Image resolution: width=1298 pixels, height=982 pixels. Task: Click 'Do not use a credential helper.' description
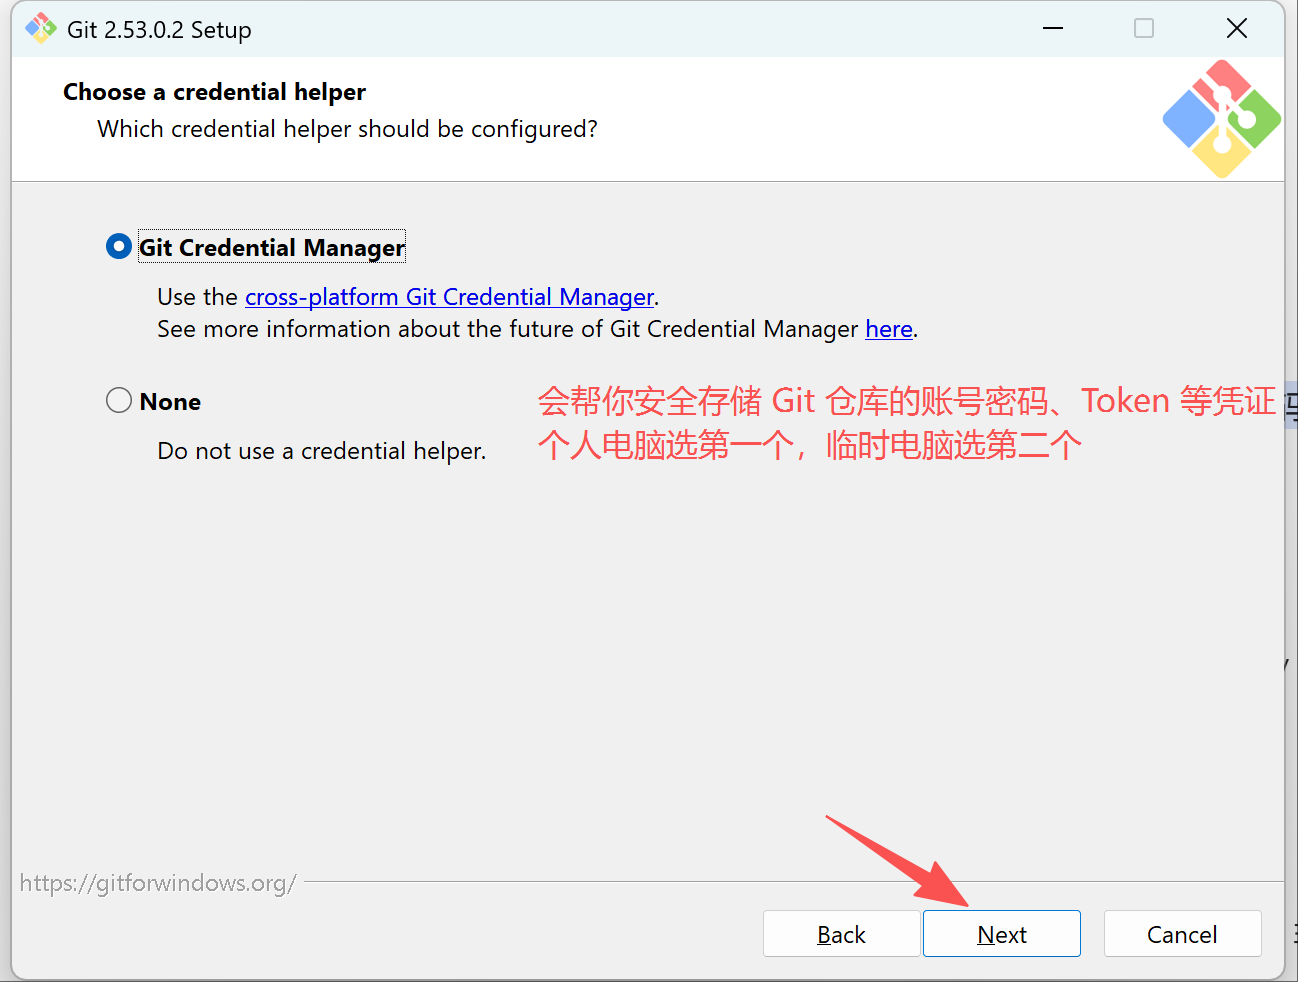click(321, 451)
